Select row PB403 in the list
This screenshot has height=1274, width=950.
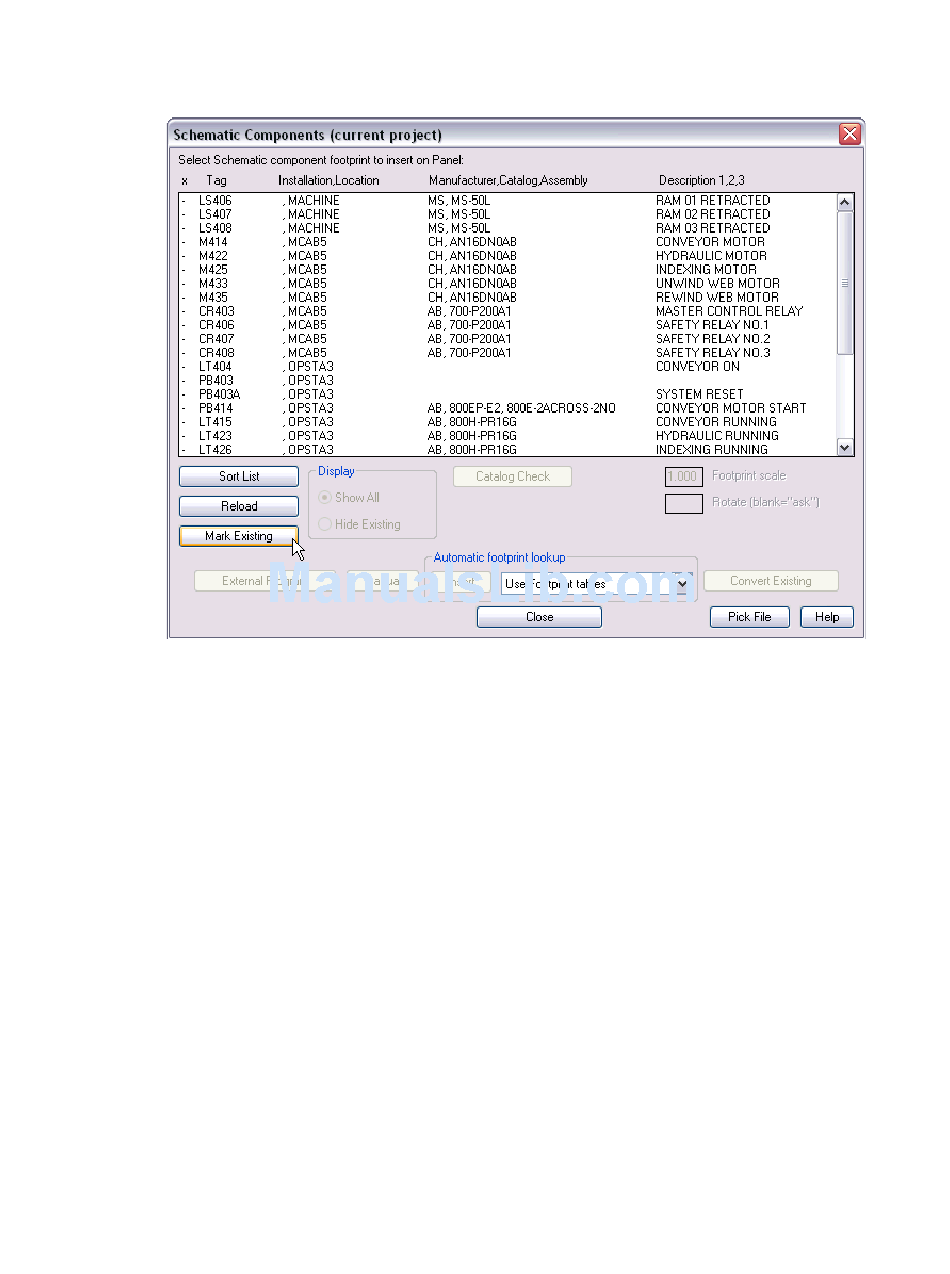point(507,381)
